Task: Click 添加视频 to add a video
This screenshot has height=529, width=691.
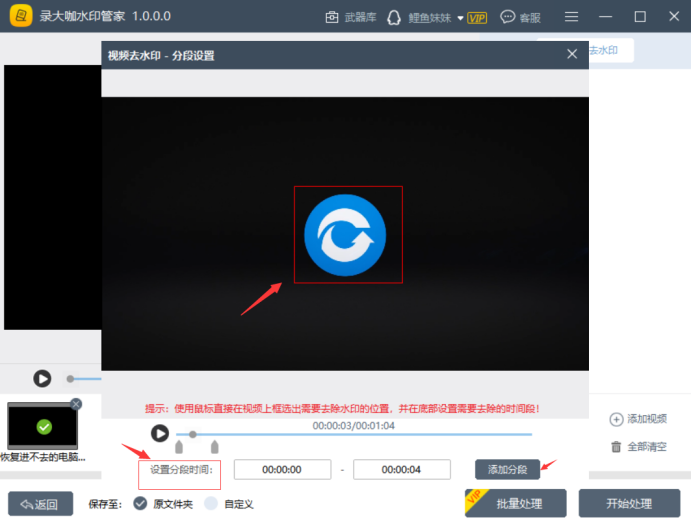Action: [638, 419]
